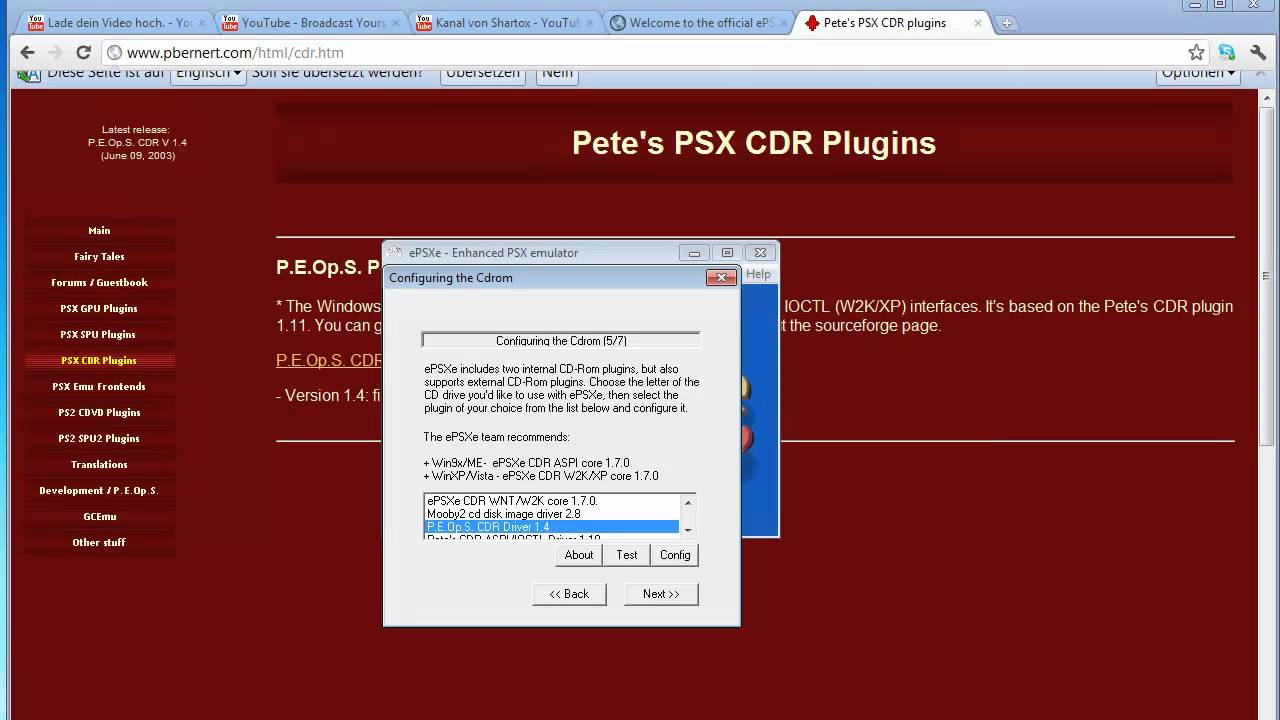
Task: Select 'Mooby2 cd disk image driver 2.8'
Action: (x=551, y=514)
